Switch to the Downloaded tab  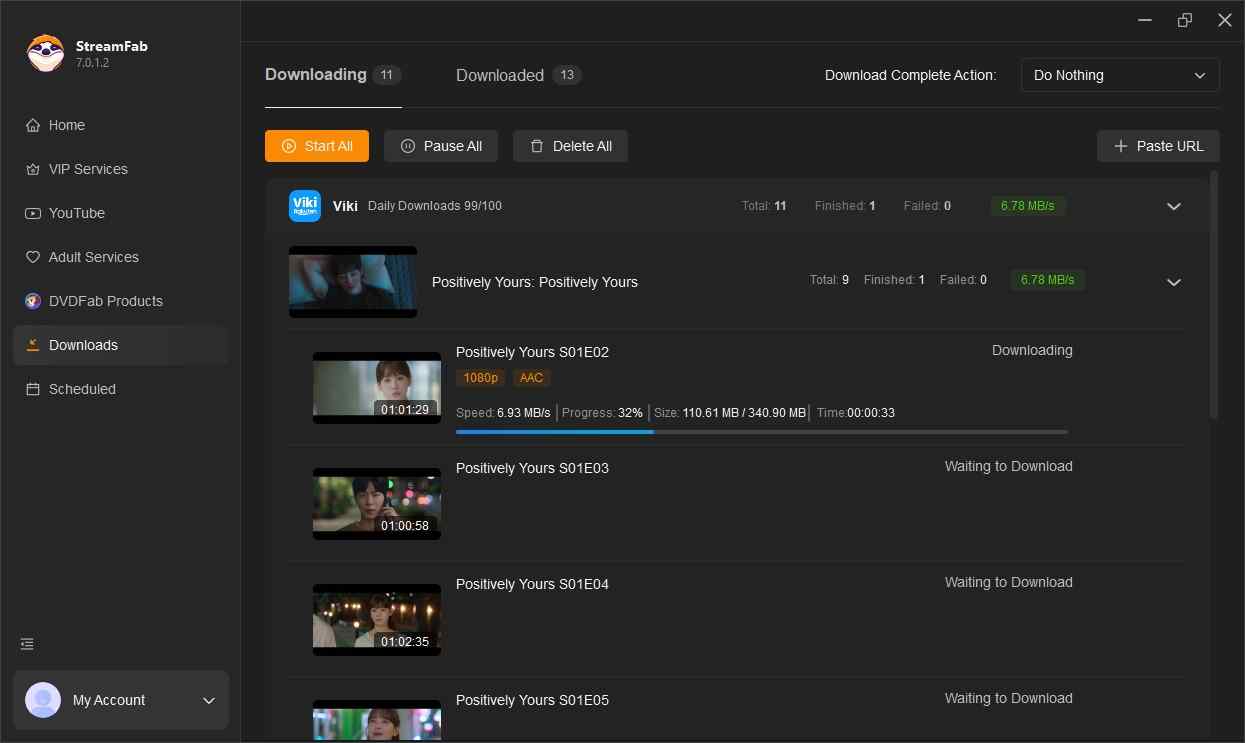coord(499,75)
